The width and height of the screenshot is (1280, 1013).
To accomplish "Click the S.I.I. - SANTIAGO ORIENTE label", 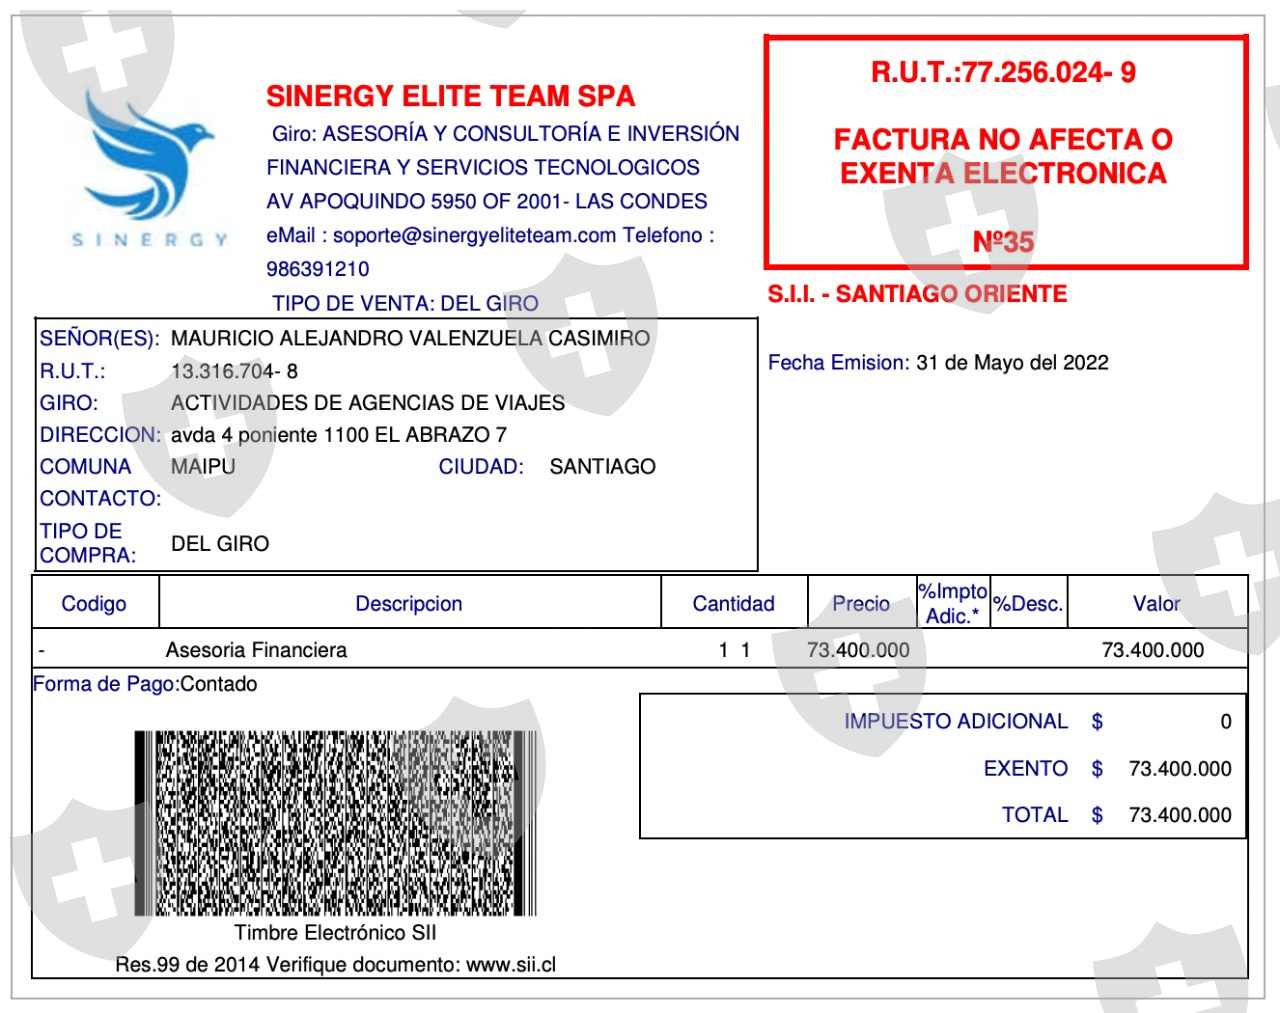I will click(x=917, y=294).
